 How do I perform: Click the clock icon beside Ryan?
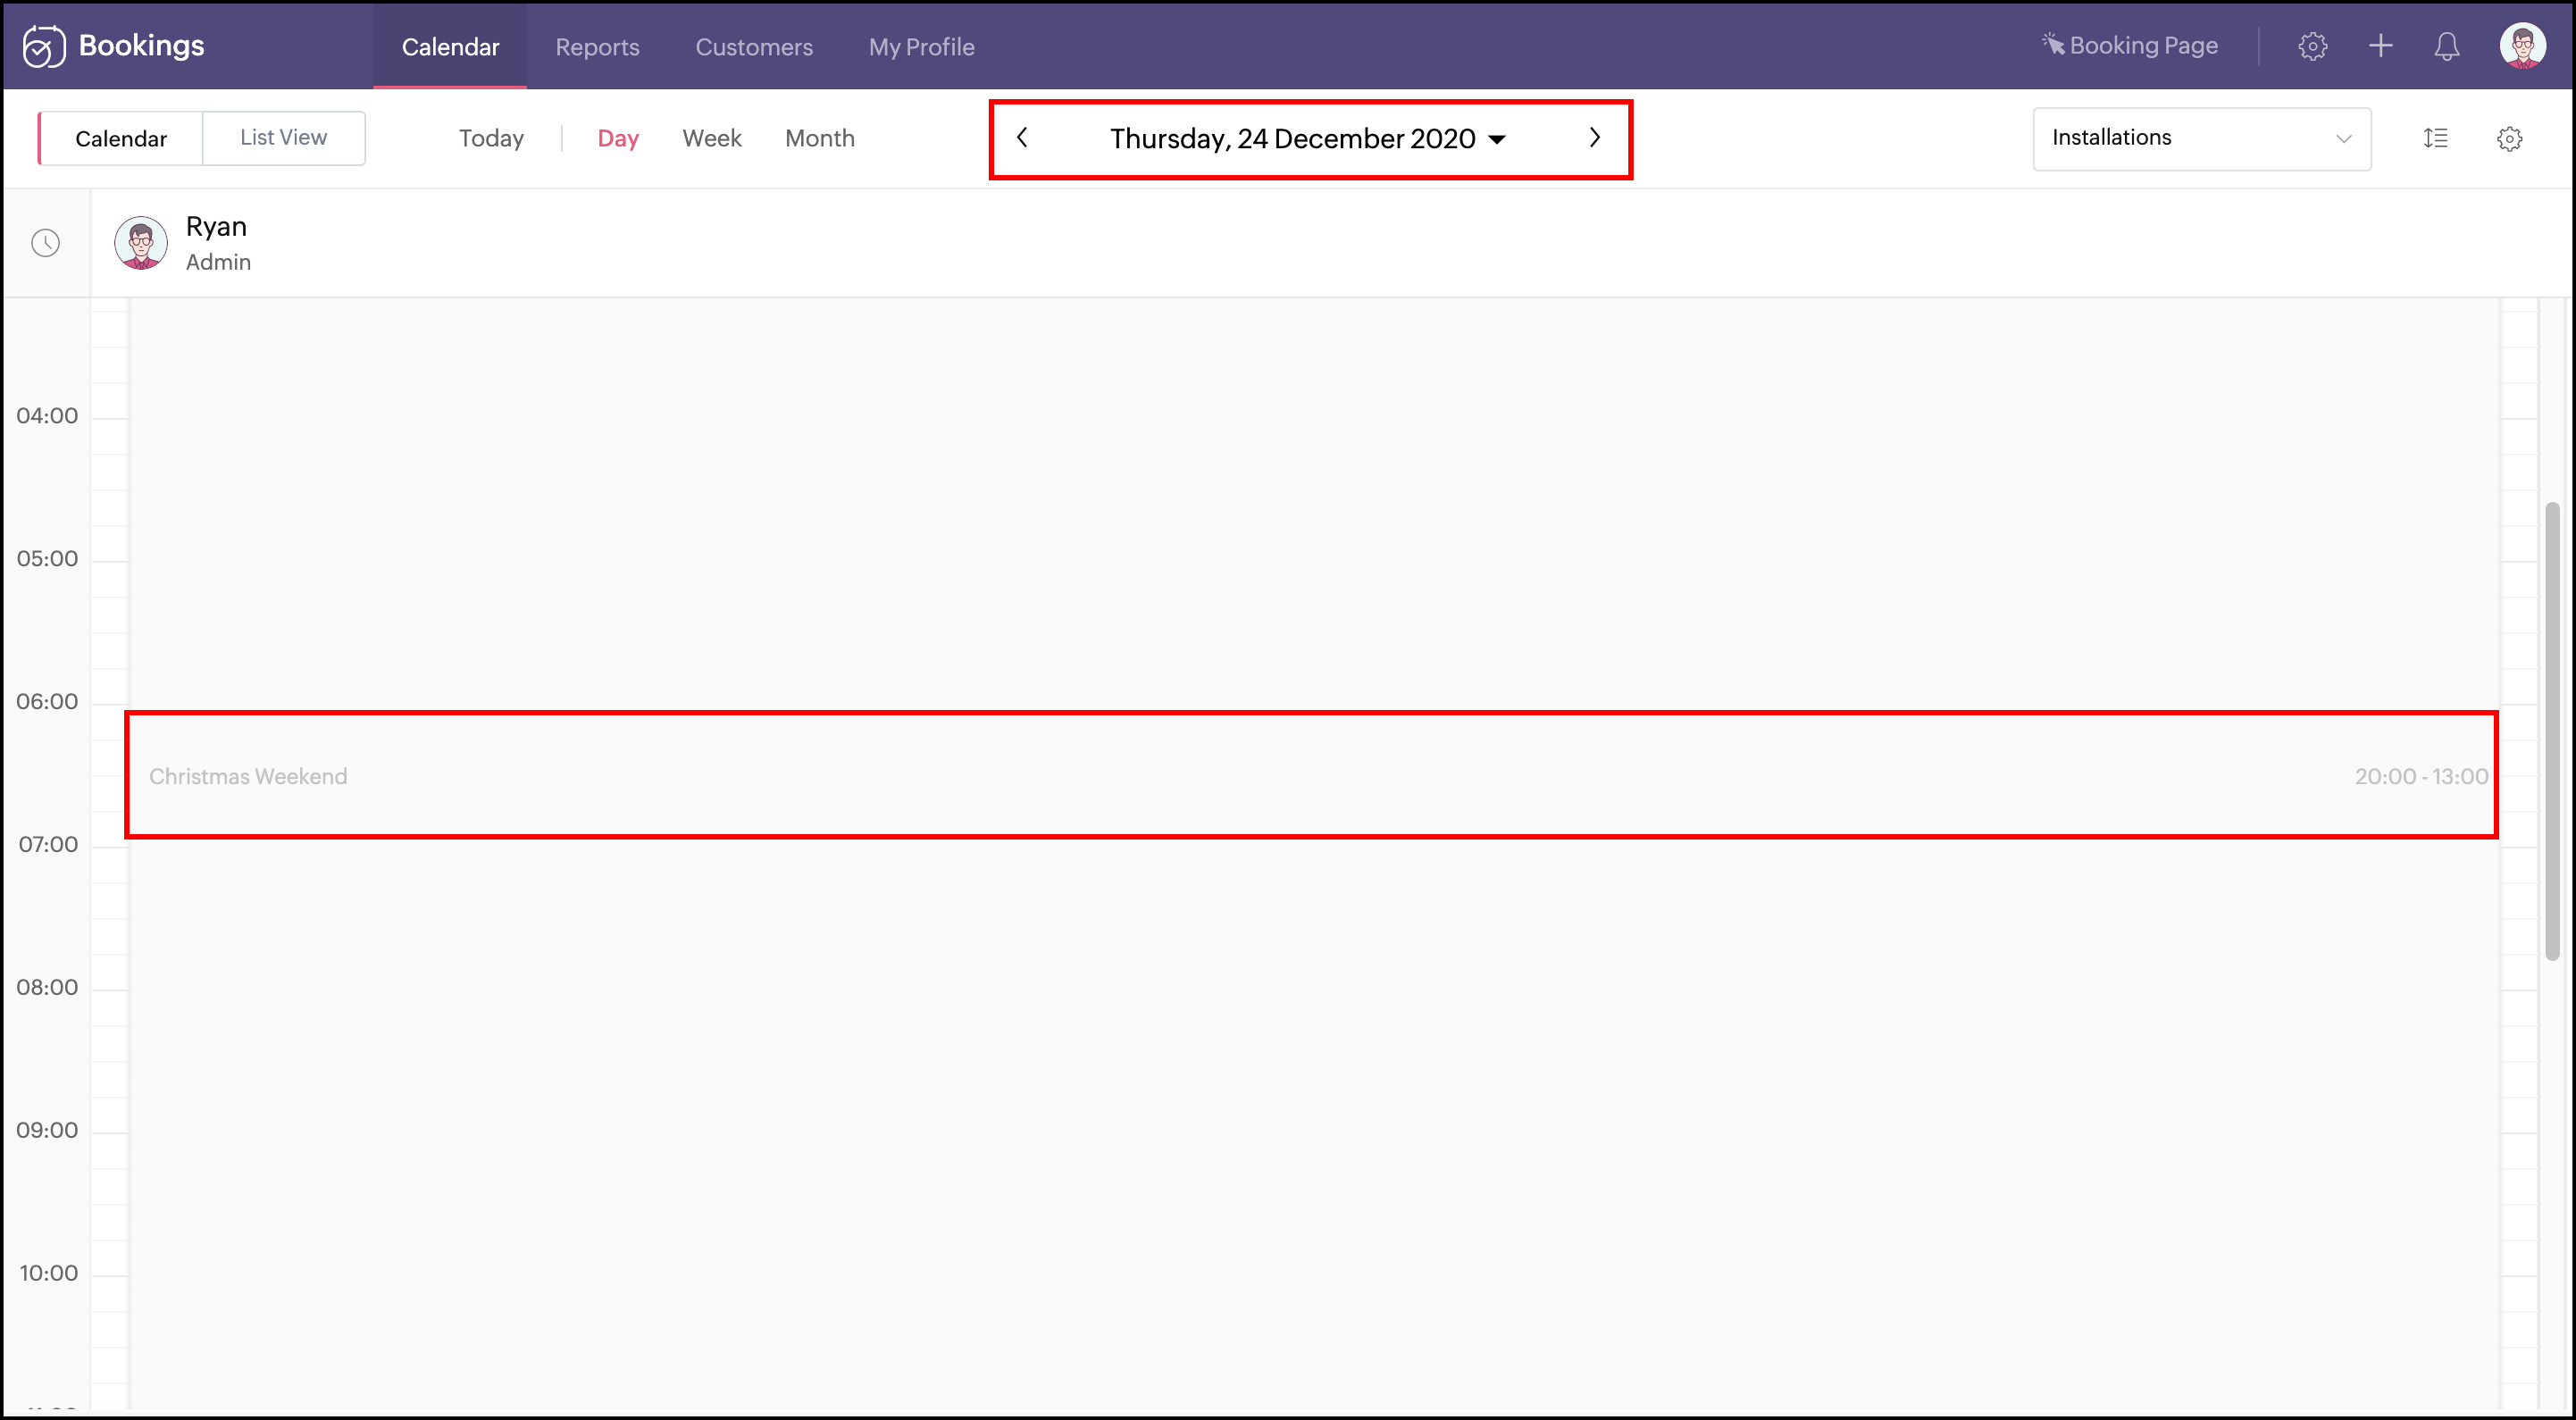45,243
